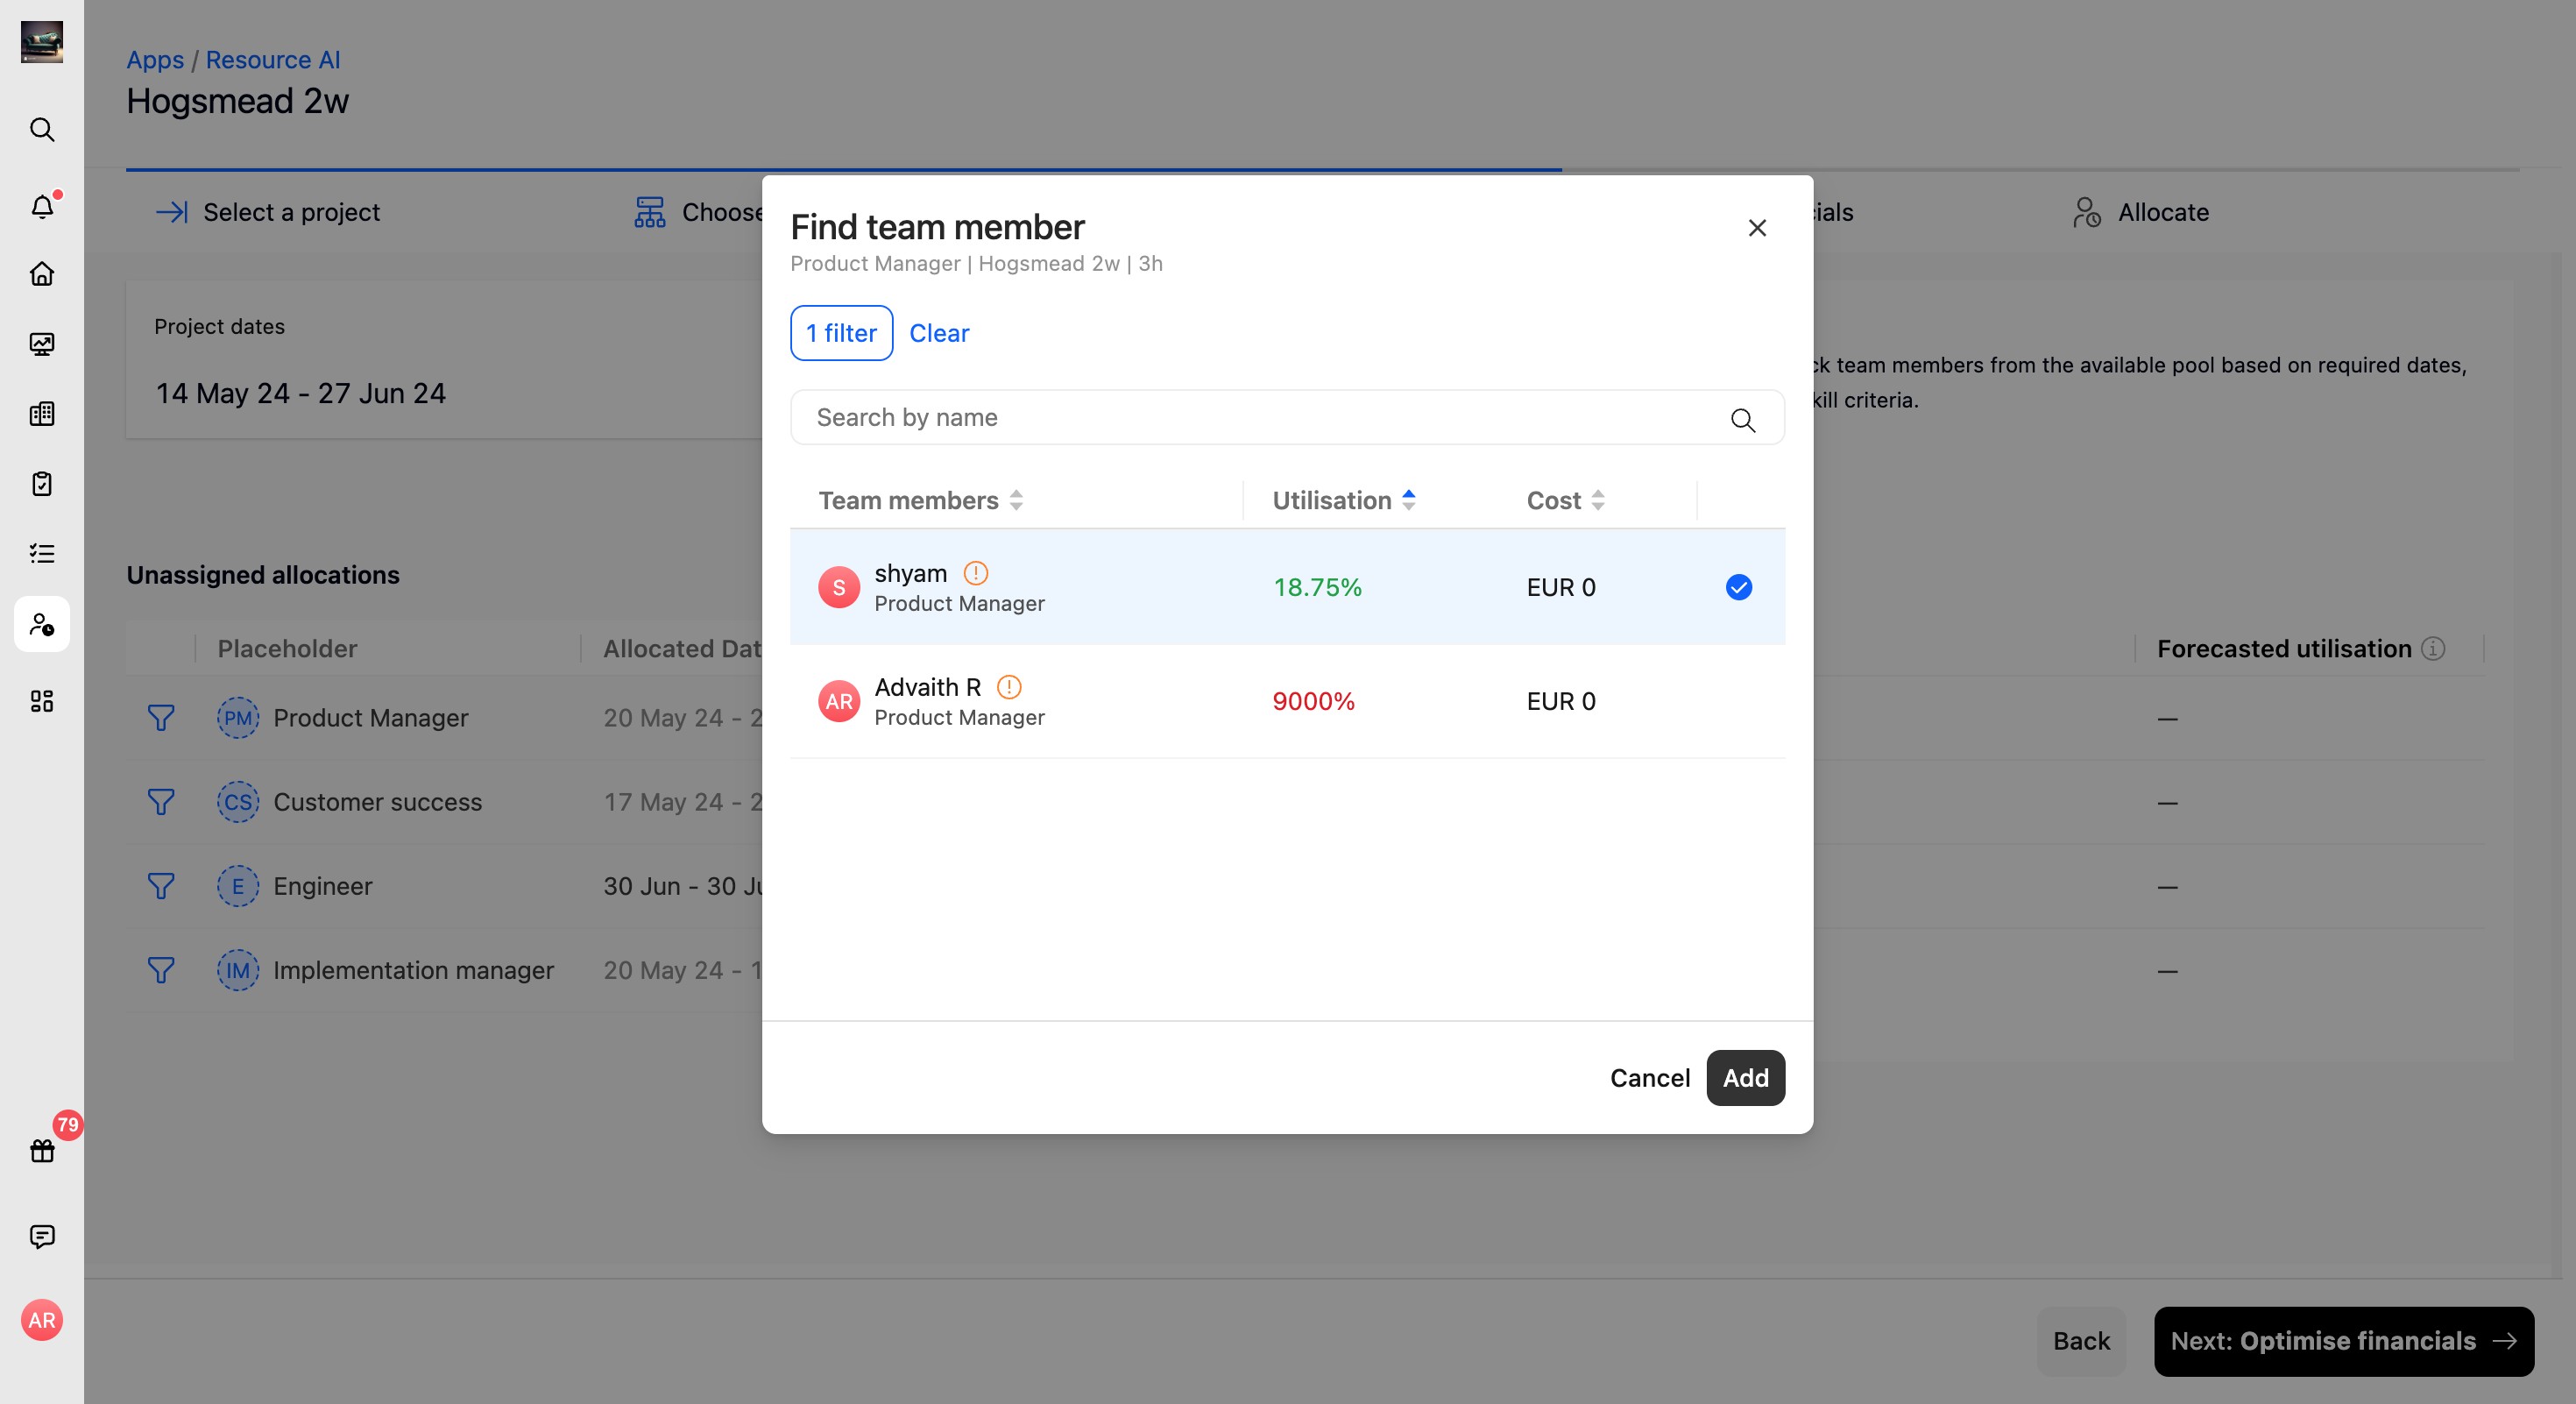The image size is (2576, 1404).
Task: Click the Customer success placeholder name
Action: click(x=377, y=802)
